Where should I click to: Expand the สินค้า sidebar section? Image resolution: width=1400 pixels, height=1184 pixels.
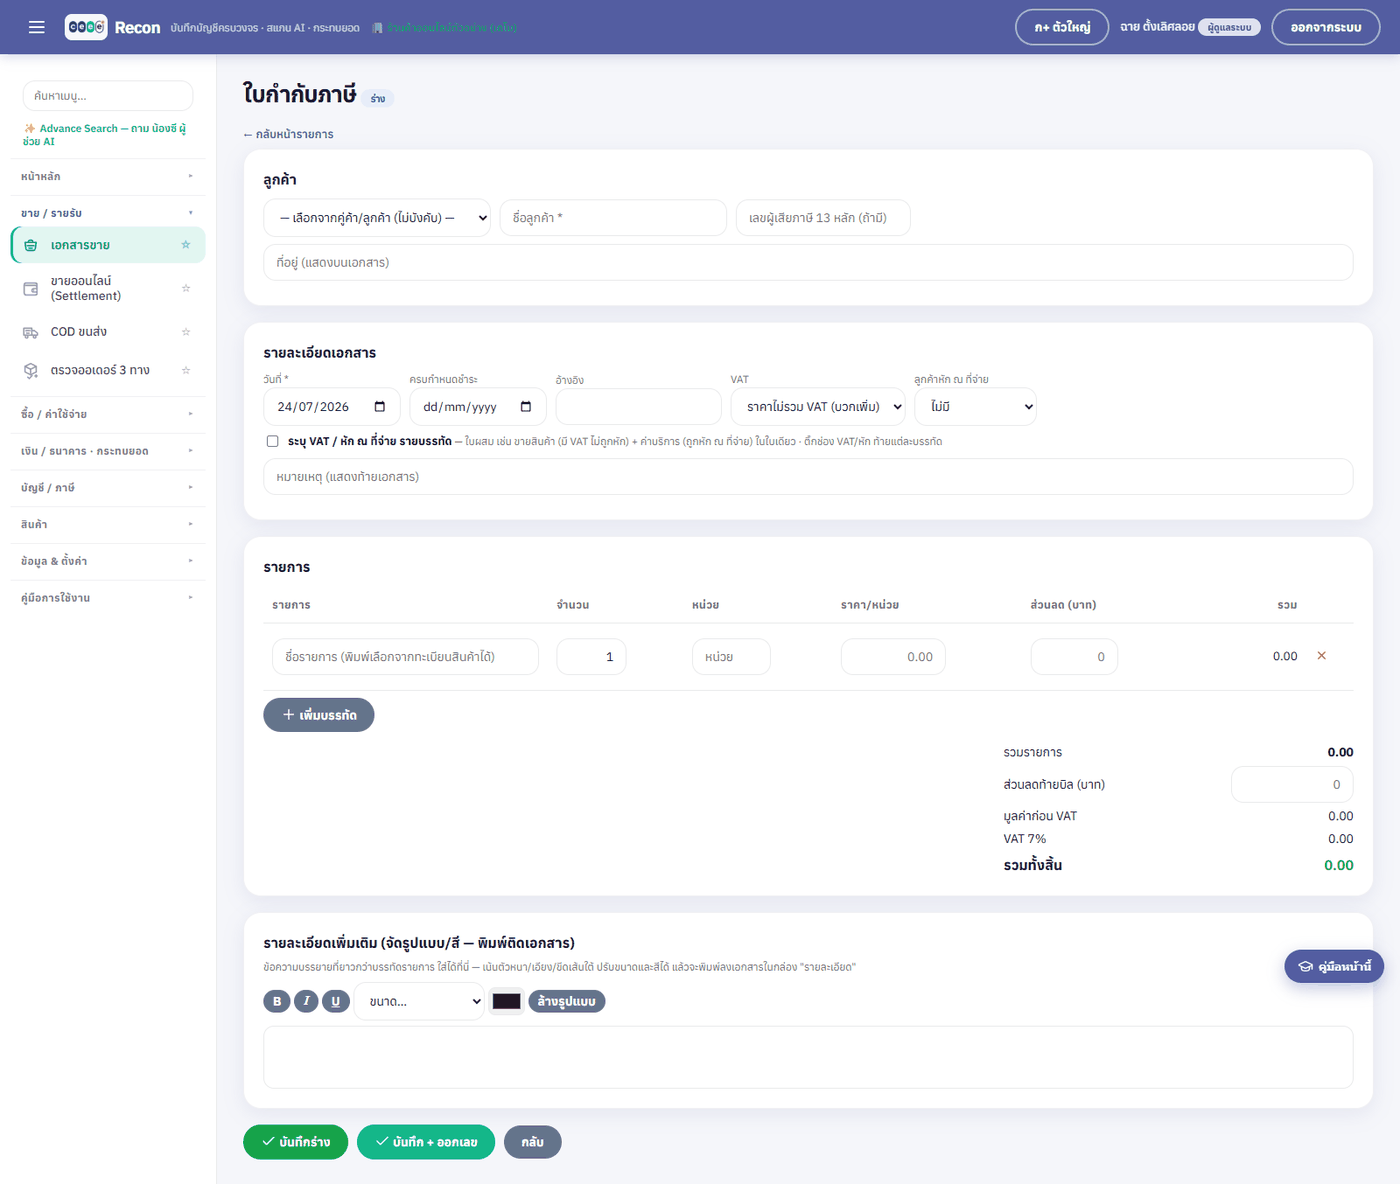(107, 524)
